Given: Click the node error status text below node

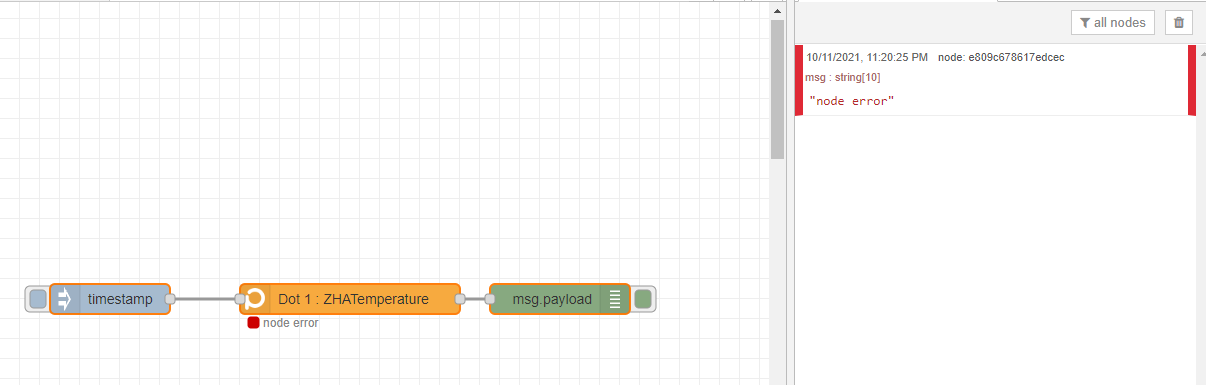Looking at the screenshot, I should point(291,323).
